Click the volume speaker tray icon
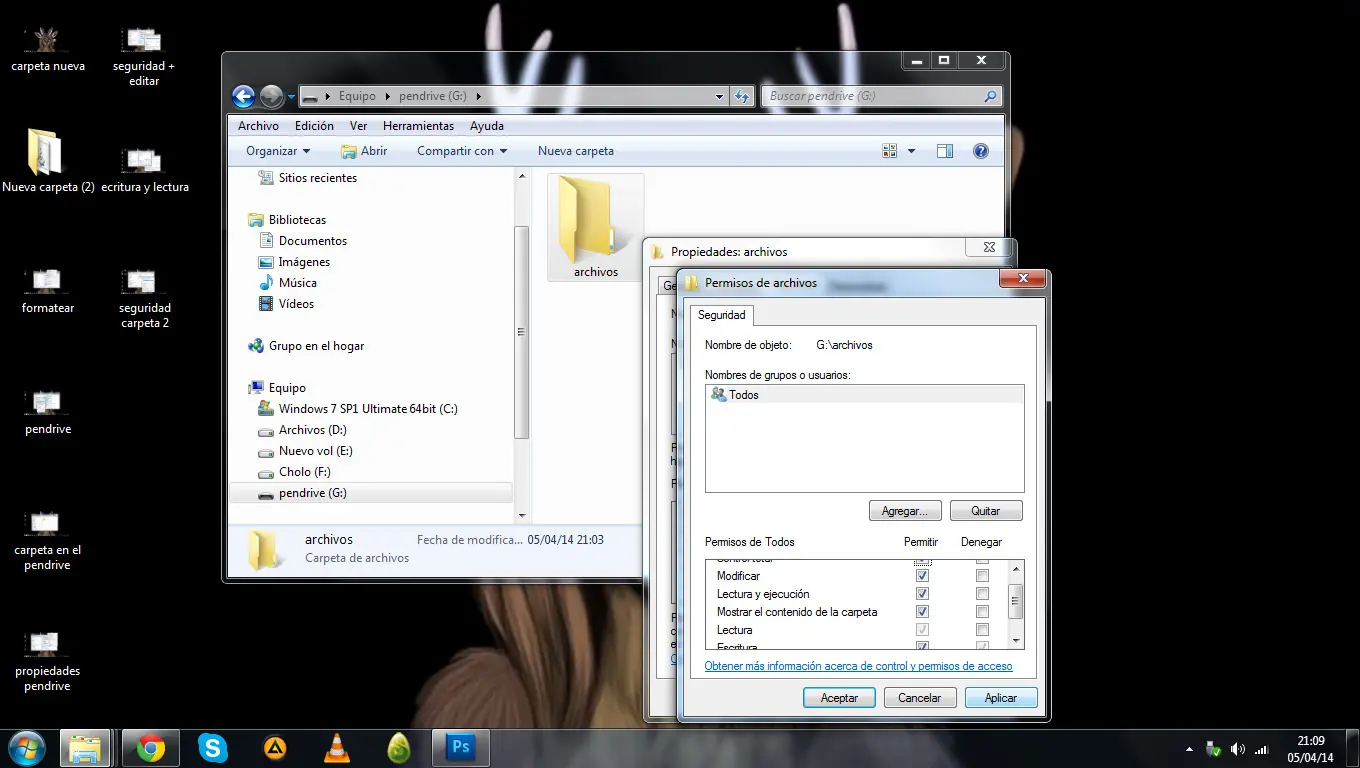This screenshot has height=768, width=1360. 1238,749
